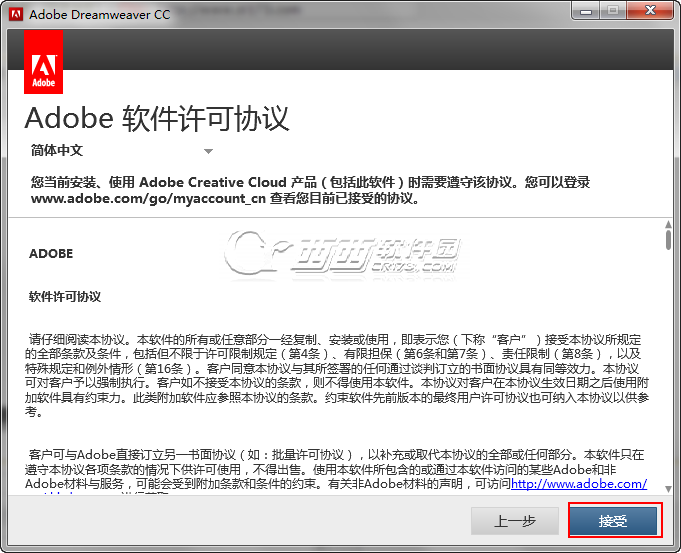Open the http://www.adobe.com/ hyperlink

point(579,483)
